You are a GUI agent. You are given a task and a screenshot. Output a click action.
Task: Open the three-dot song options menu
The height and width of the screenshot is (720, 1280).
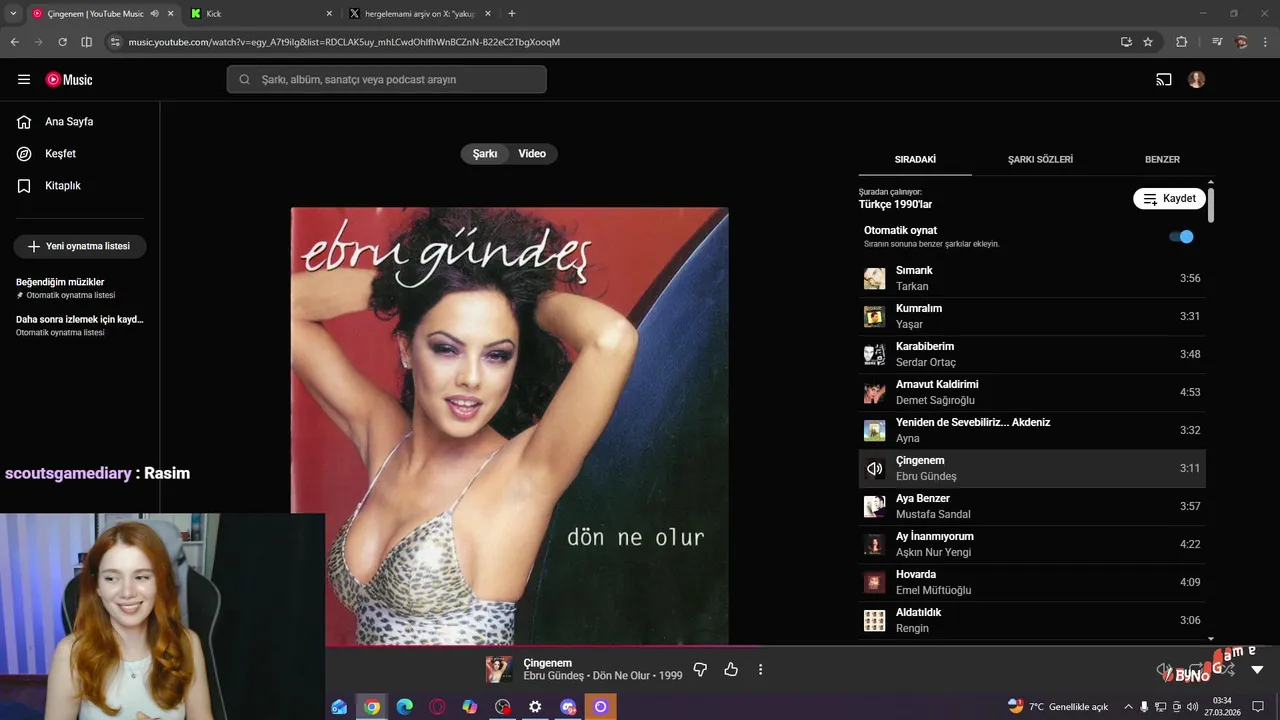(760, 669)
